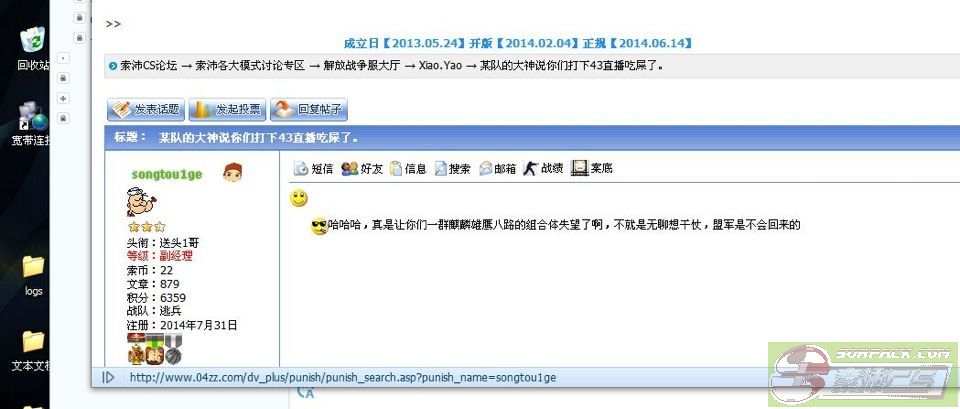Click the 发起投票 start poll button
Screen dimensions: 960x409
[227, 110]
